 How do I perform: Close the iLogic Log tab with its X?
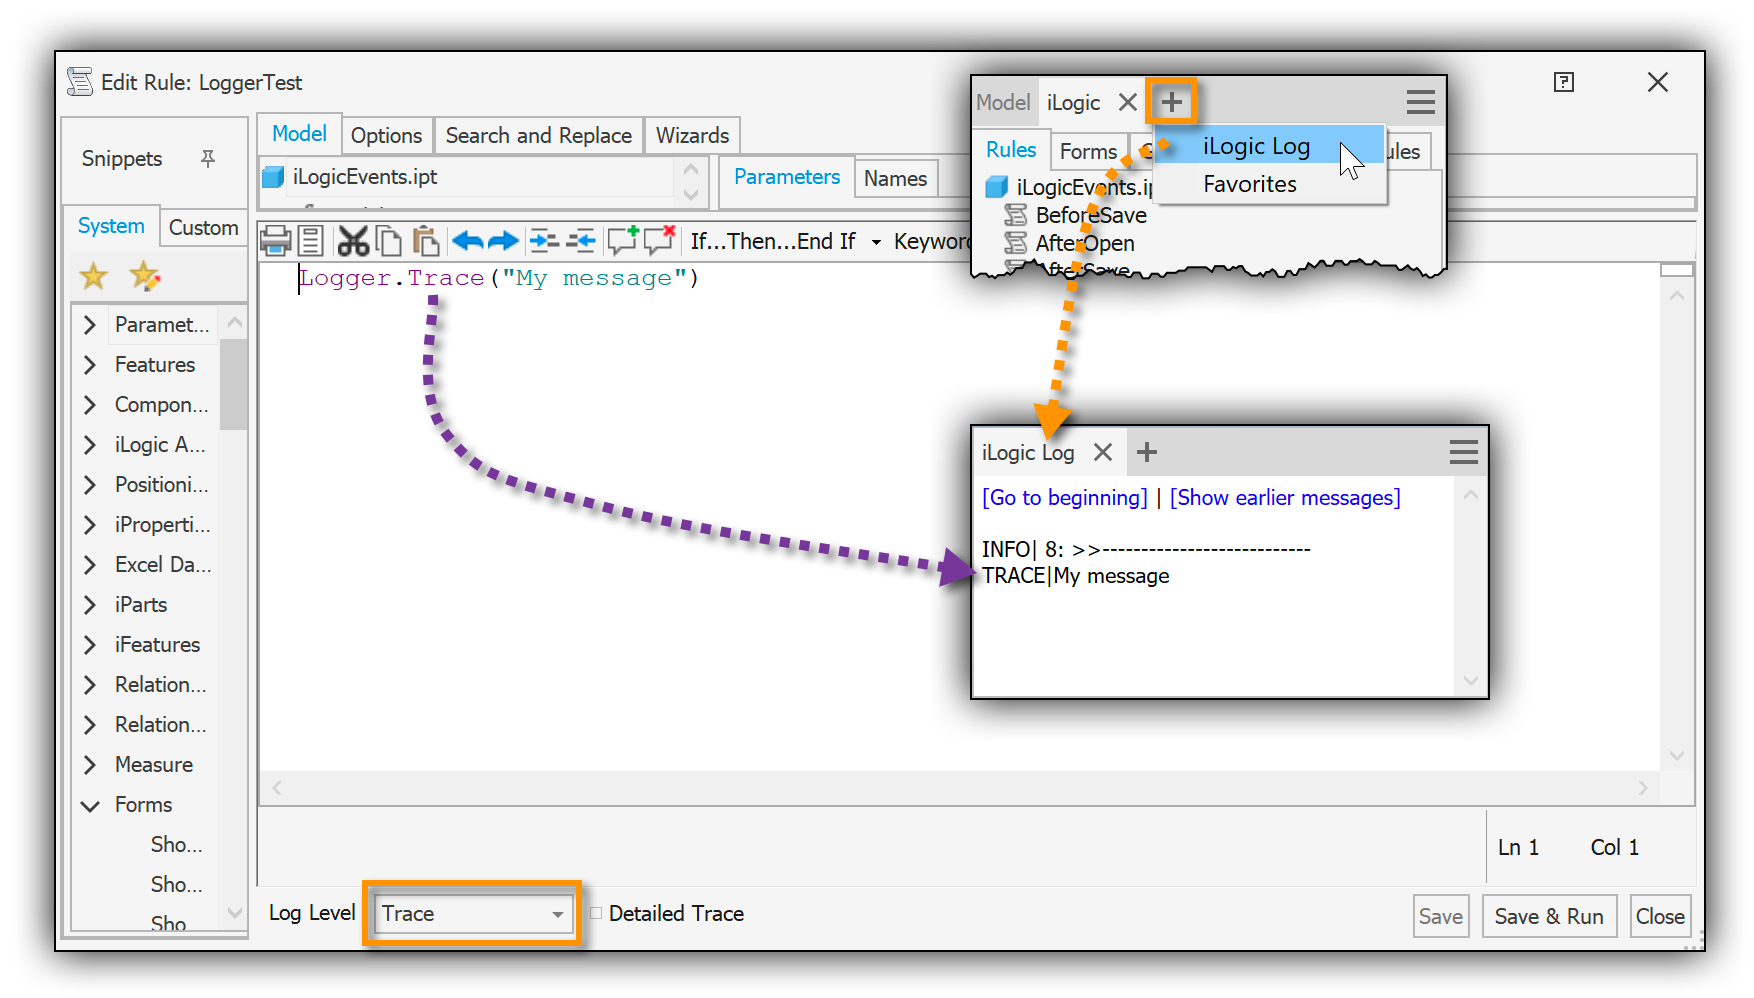[1103, 452]
